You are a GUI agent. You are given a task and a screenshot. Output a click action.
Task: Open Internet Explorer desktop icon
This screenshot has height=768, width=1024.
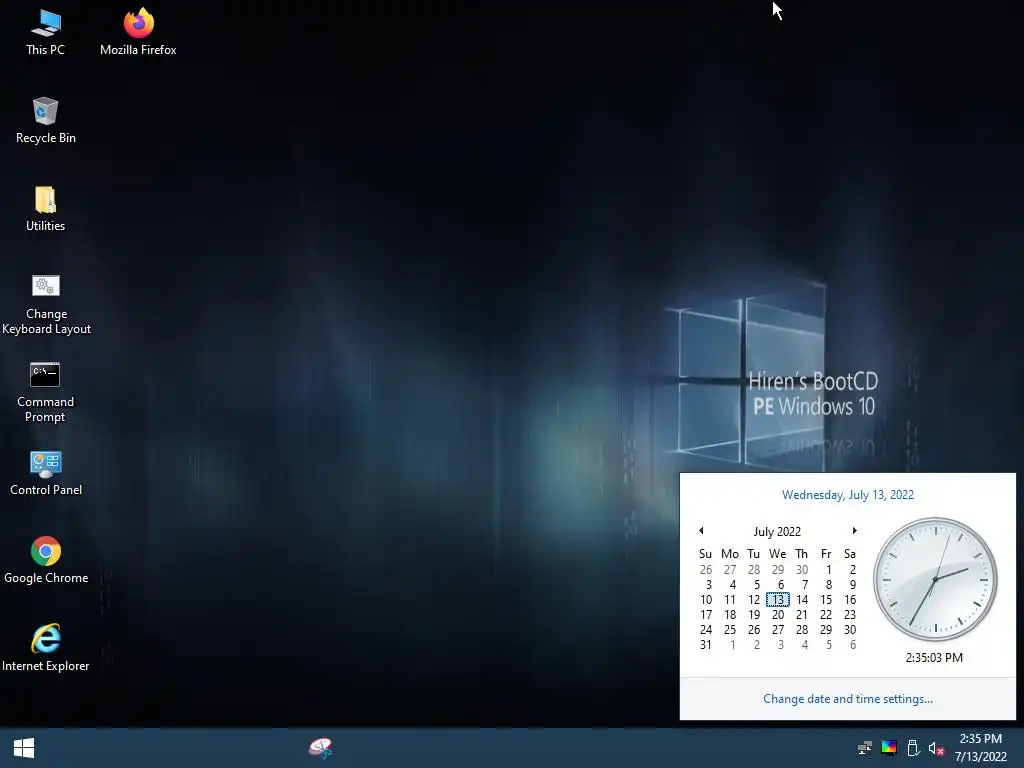pyautogui.click(x=46, y=648)
